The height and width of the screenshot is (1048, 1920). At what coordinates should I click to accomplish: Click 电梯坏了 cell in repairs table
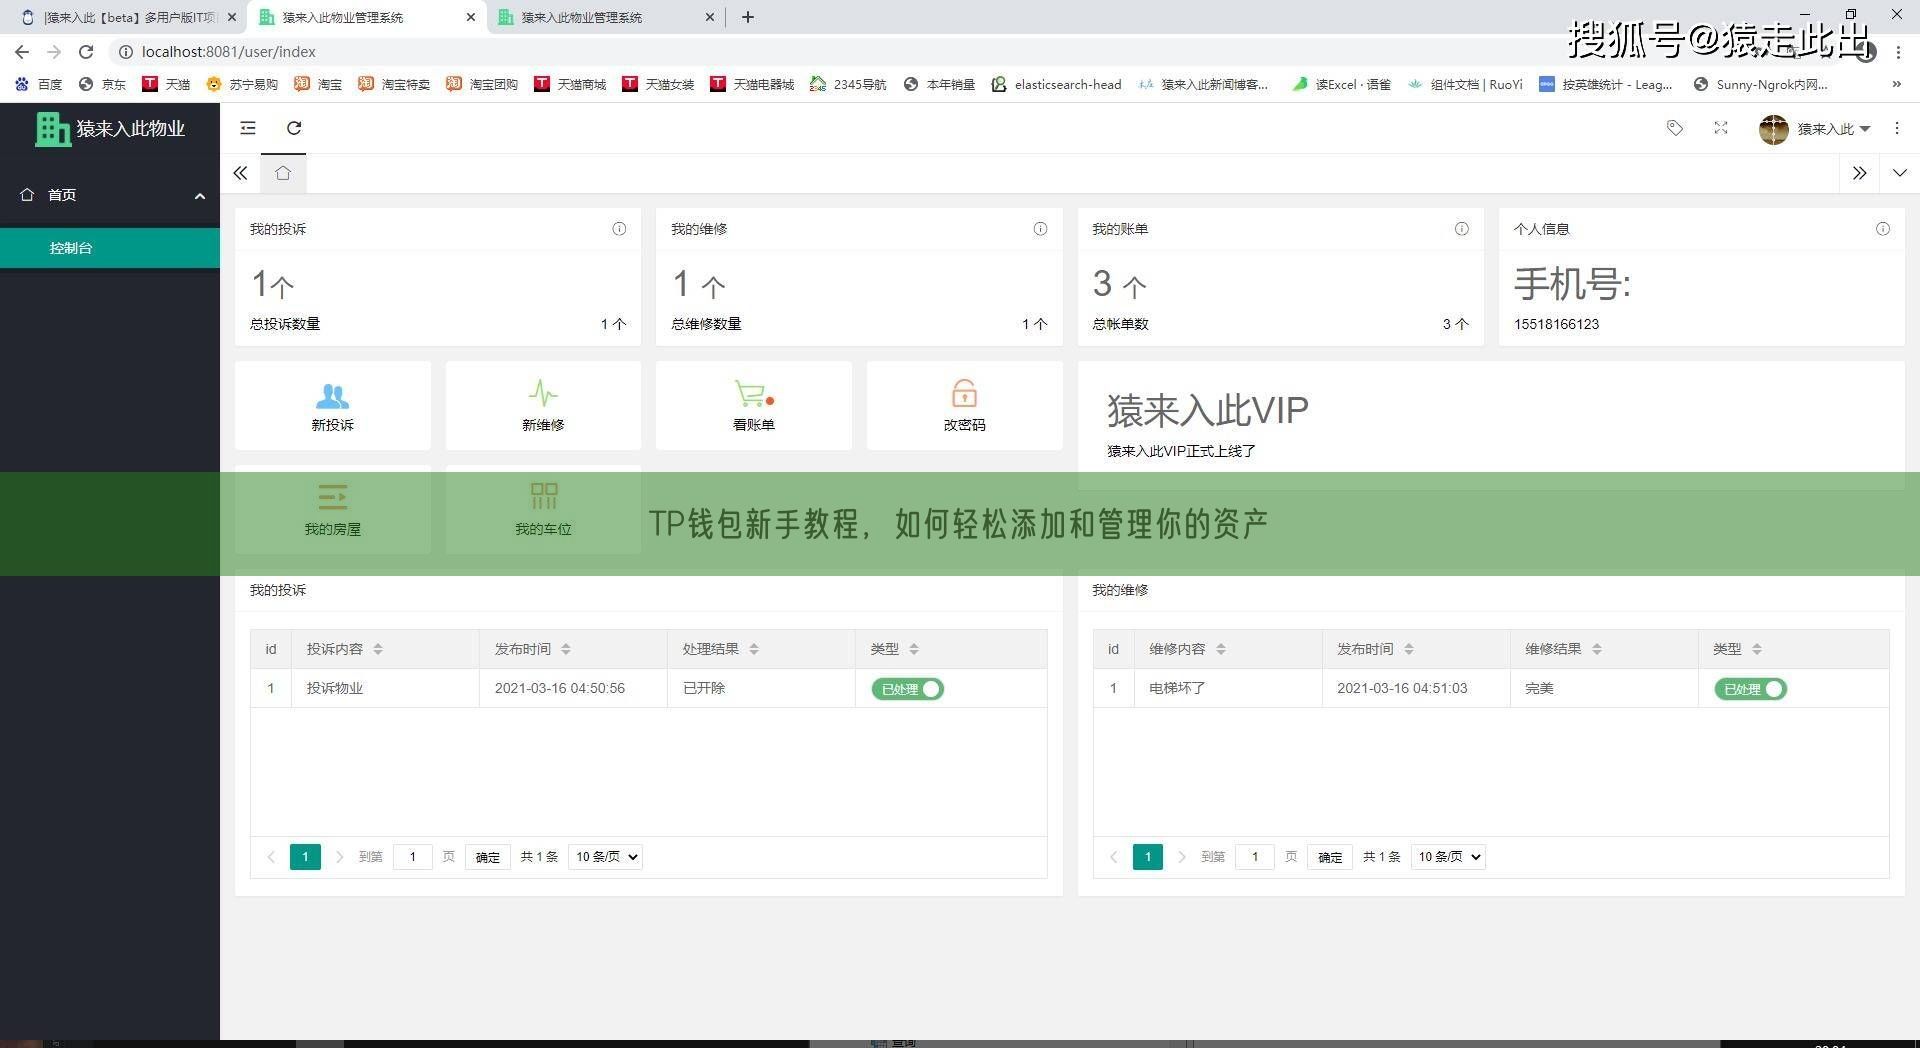[x=1228, y=688]
